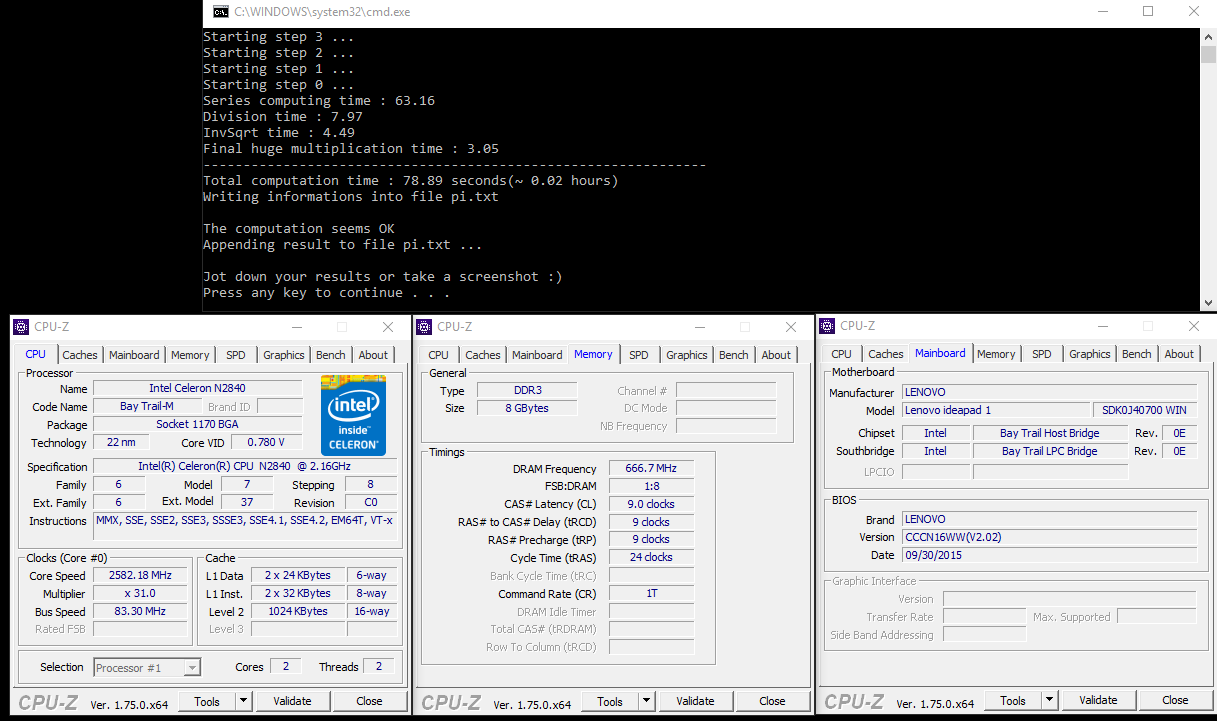This screenshot has height=721, width=1217.
Task: Open Graphics tab in right Mainboard window
Action: [1090, 354]
